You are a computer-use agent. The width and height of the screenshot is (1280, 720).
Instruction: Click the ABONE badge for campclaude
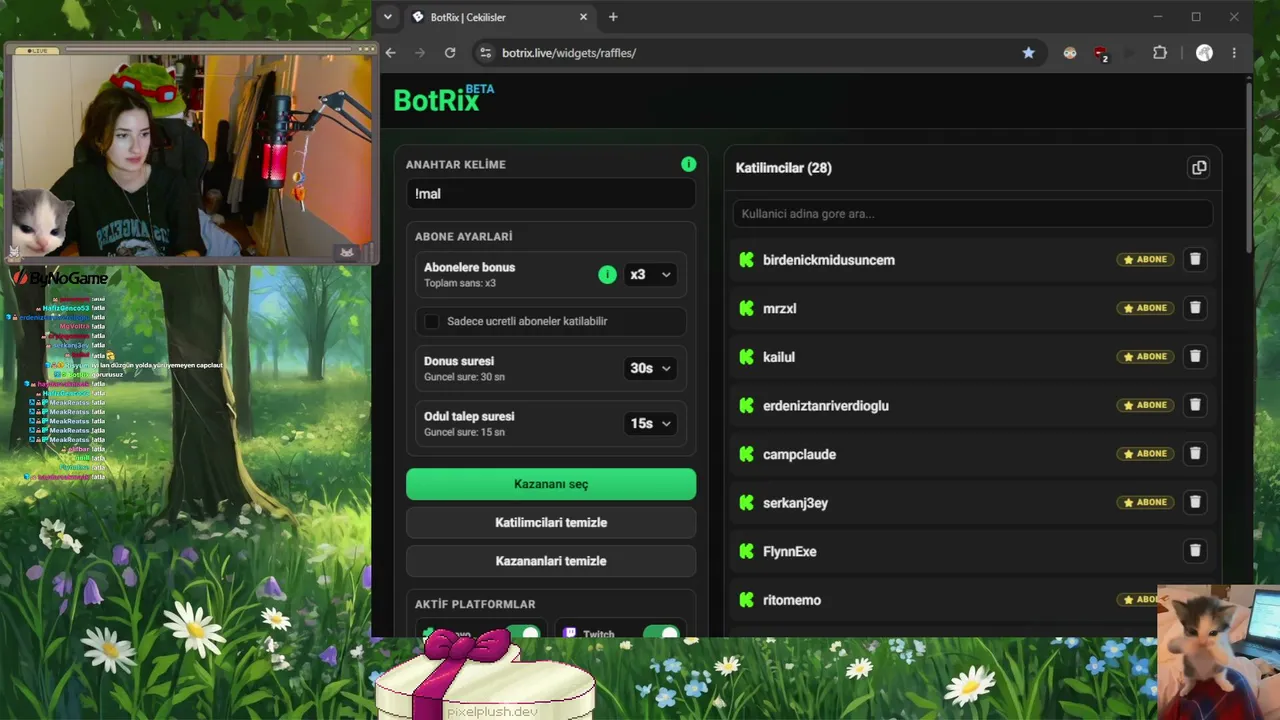click(1145, 454)
